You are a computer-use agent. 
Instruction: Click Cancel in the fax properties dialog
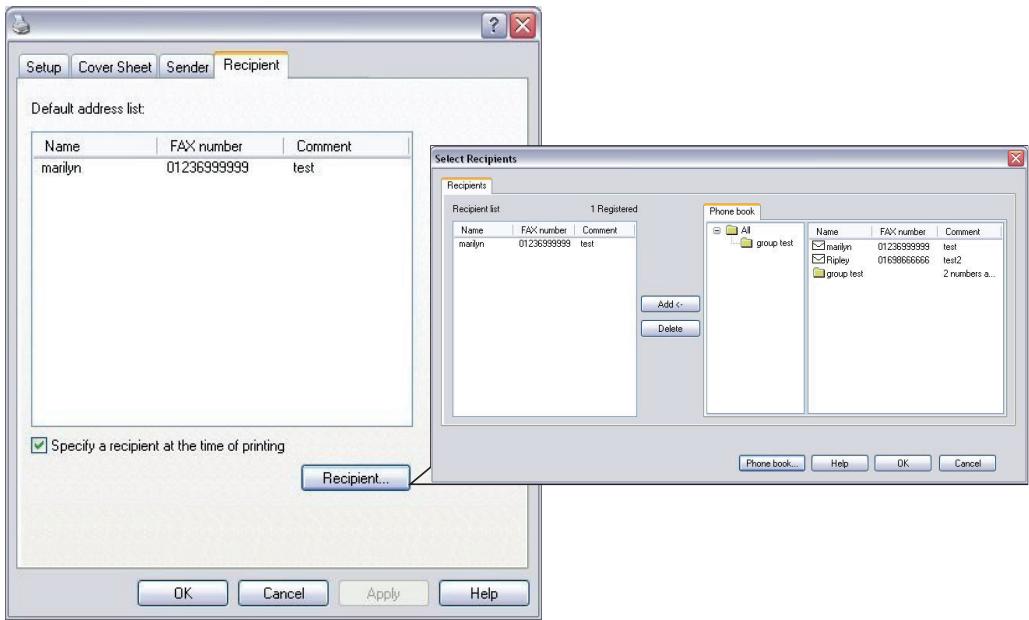point(284,594)
